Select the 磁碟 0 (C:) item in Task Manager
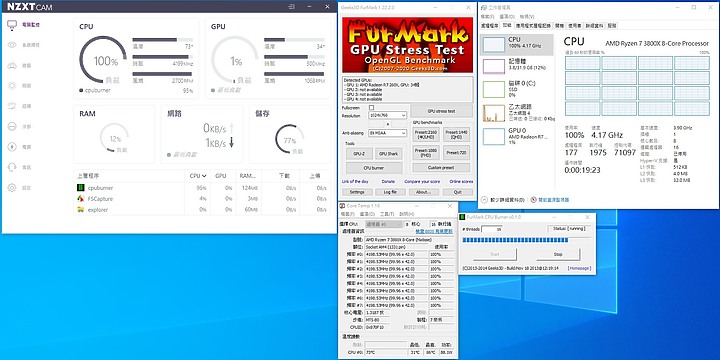Screen dimensions: 720x360 517,89
